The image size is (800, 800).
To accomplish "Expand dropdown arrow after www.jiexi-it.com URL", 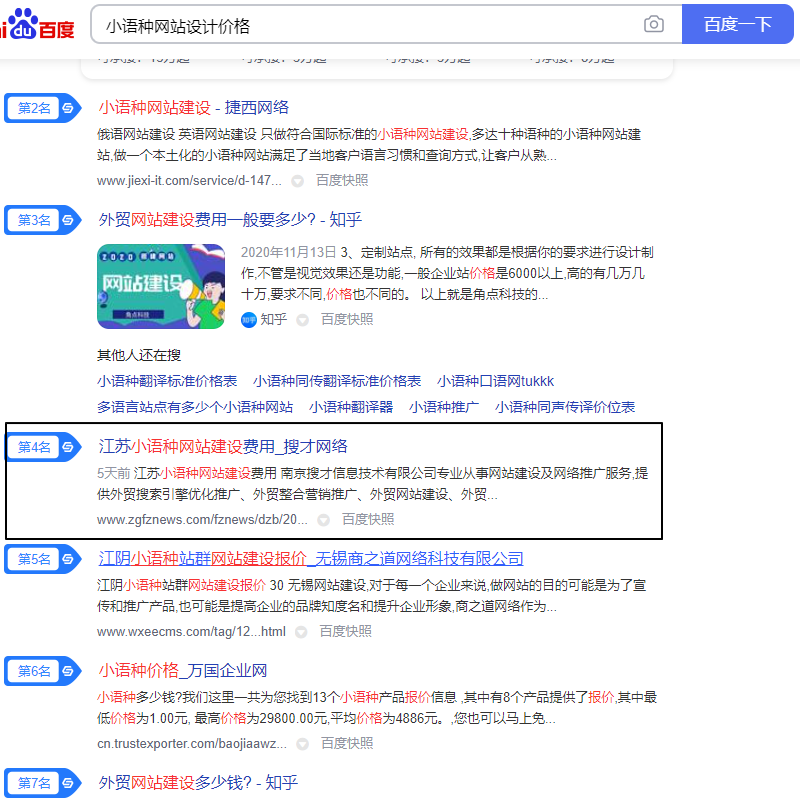I will point(297,181).
